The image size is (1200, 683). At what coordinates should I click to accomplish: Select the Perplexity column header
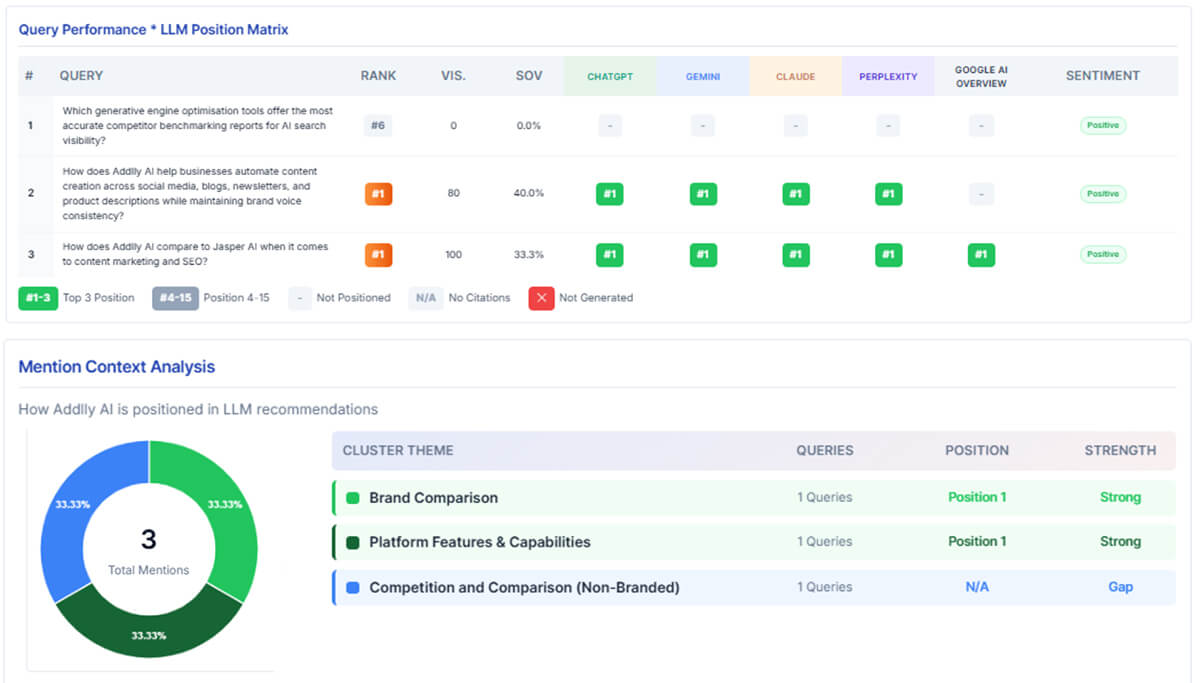[x=888, y=76]
